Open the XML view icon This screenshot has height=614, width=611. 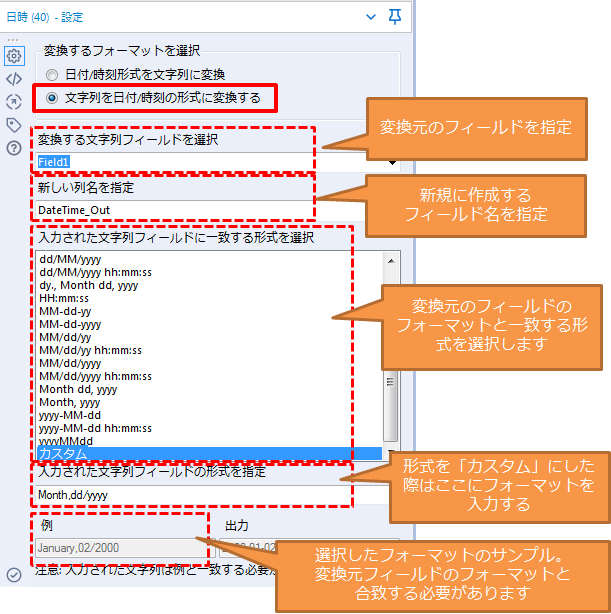pos(13,78)
